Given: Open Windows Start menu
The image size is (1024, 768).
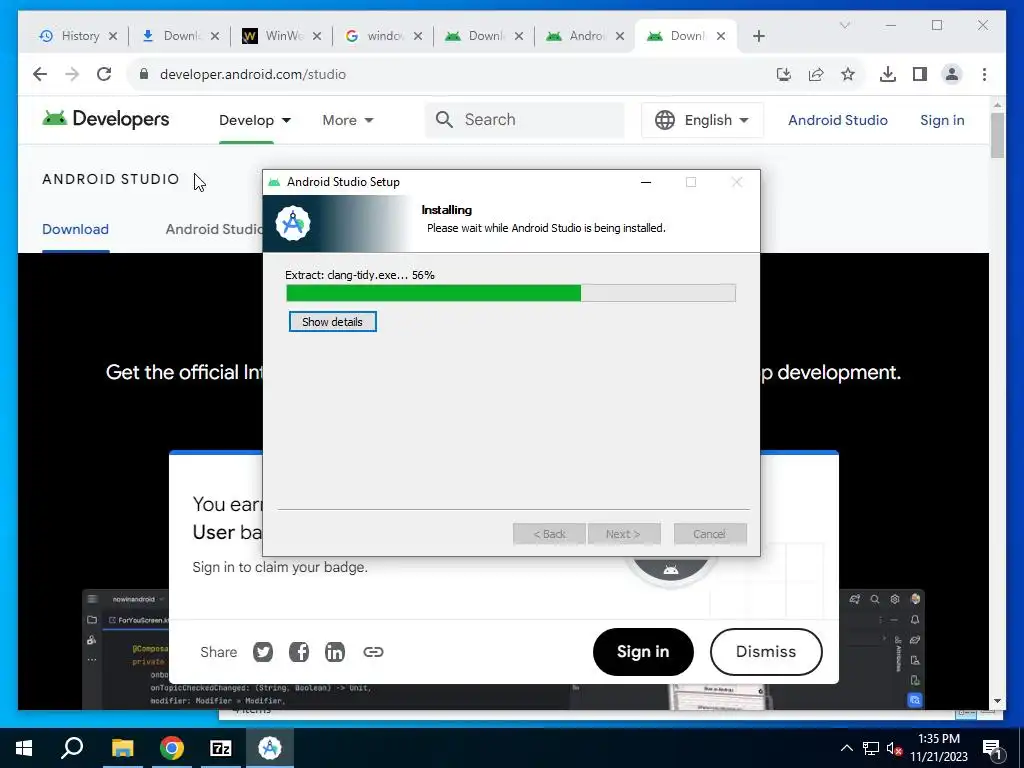Looking at the screenshot, I should 24,748.
